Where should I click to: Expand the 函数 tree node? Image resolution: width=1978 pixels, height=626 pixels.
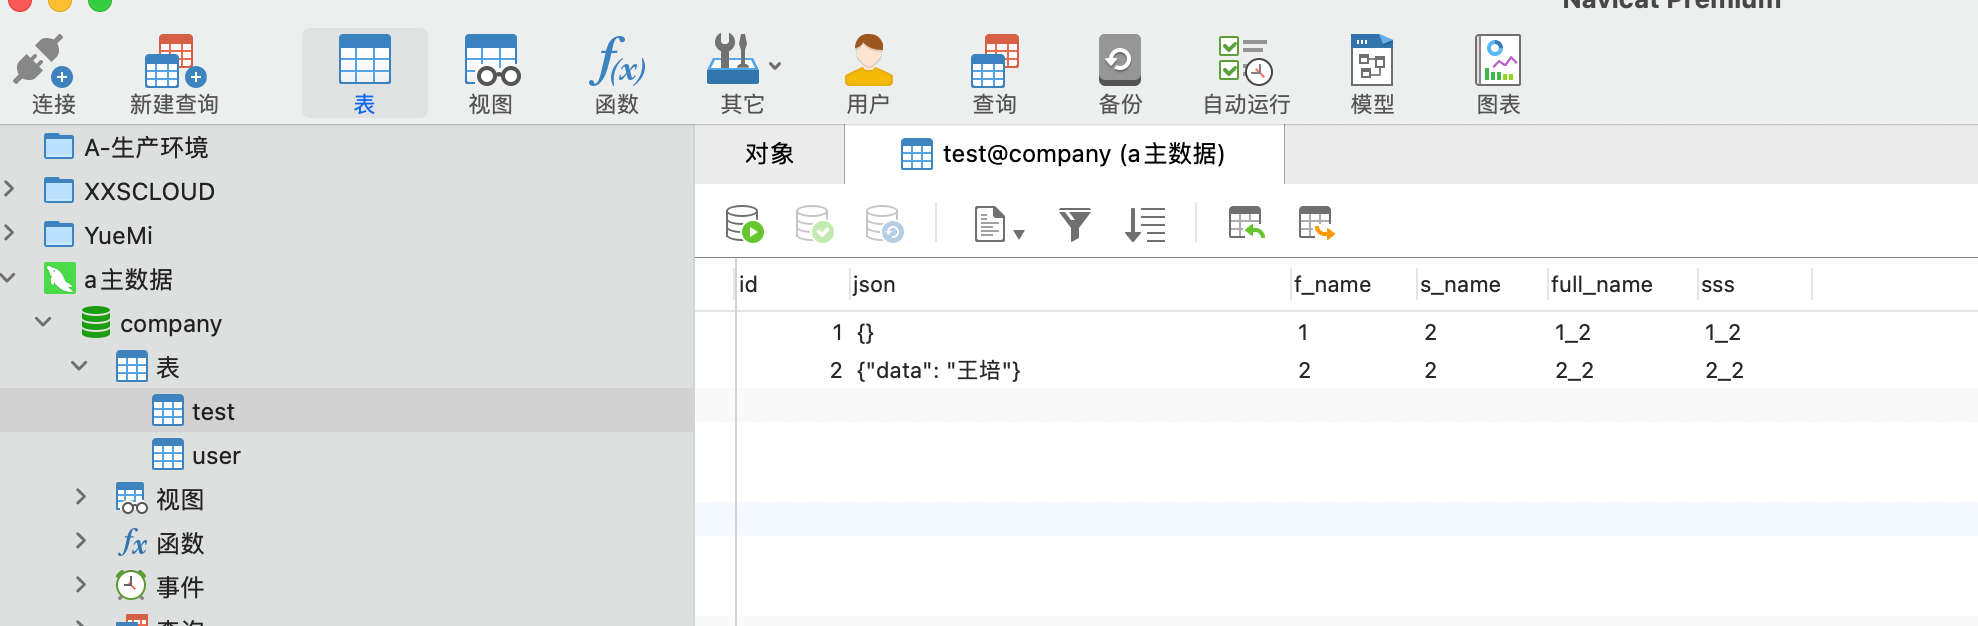(81, 541)
